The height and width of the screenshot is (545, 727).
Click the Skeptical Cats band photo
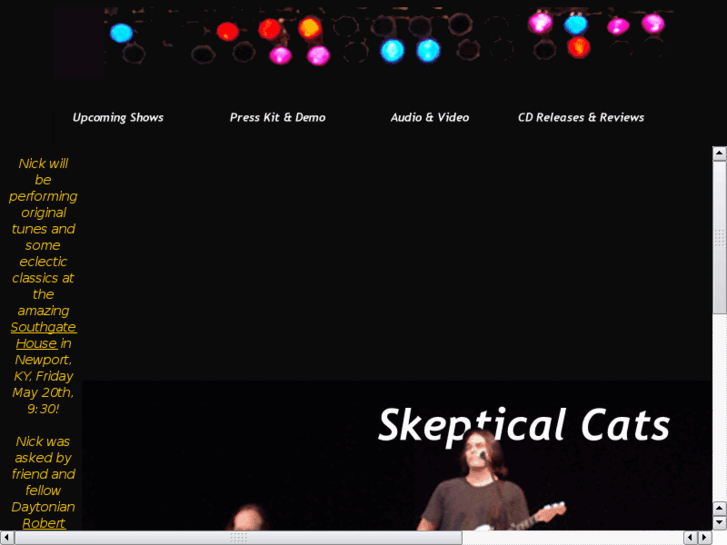click(x=397, y=455)
